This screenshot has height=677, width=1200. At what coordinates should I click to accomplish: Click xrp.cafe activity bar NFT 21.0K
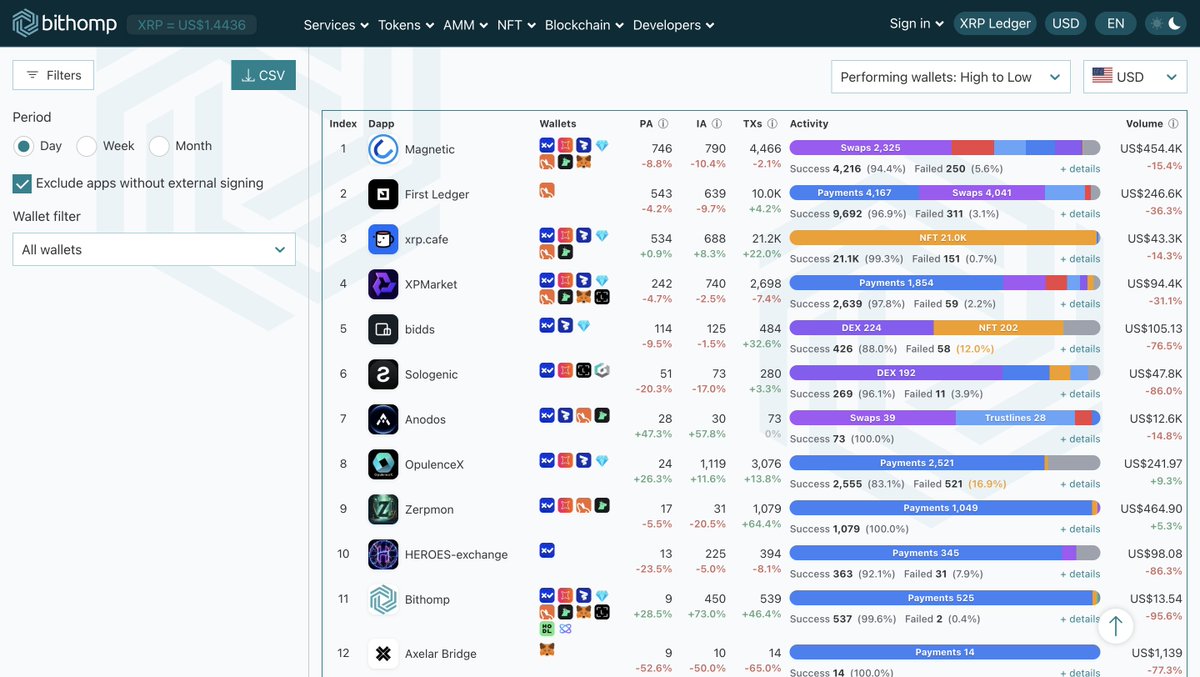click(x=943, y=238)
